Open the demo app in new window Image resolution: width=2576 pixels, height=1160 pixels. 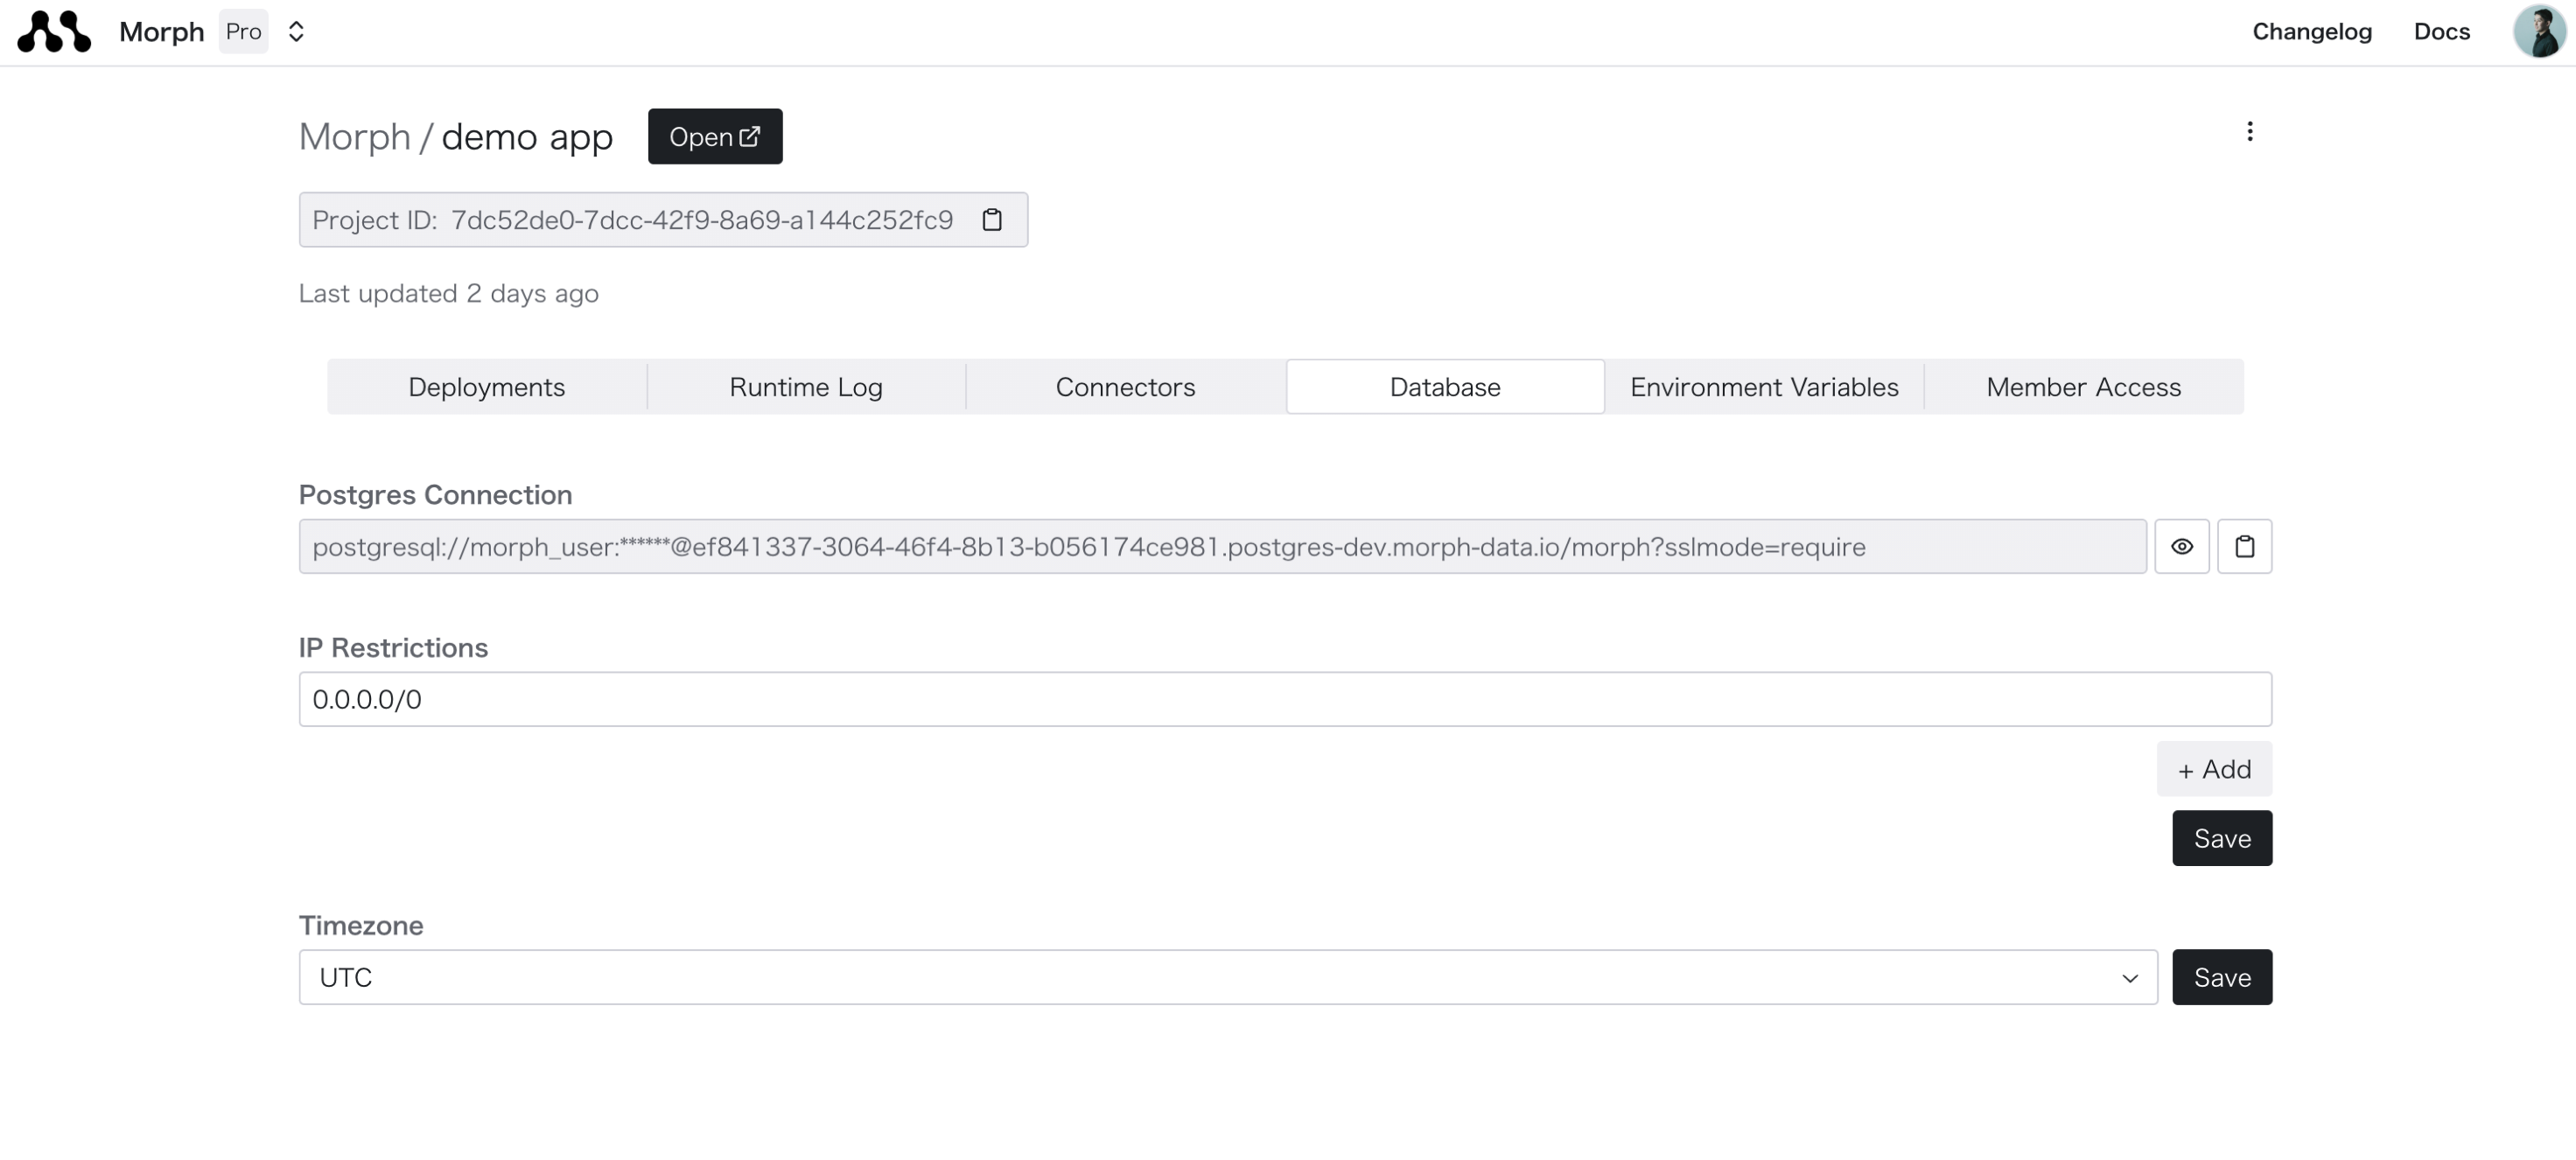tap(714, 137)
